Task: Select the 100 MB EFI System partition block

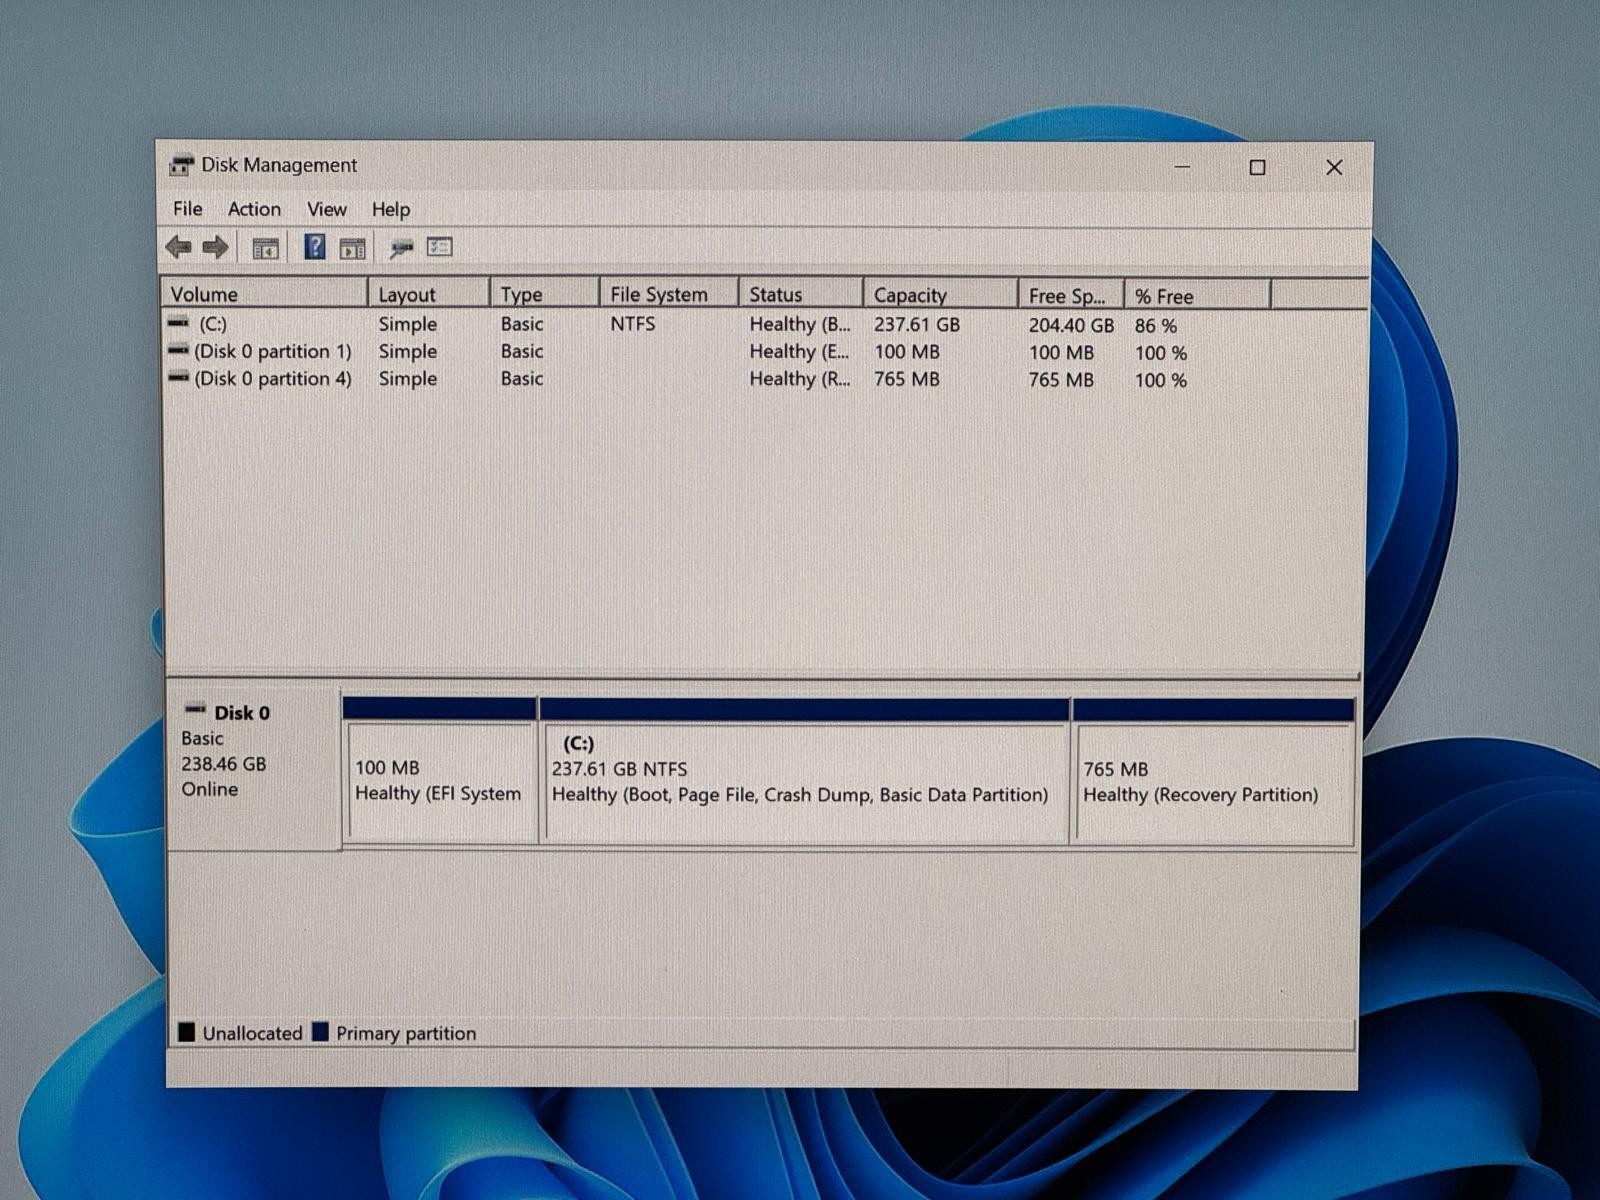Action: click(439, 770)
